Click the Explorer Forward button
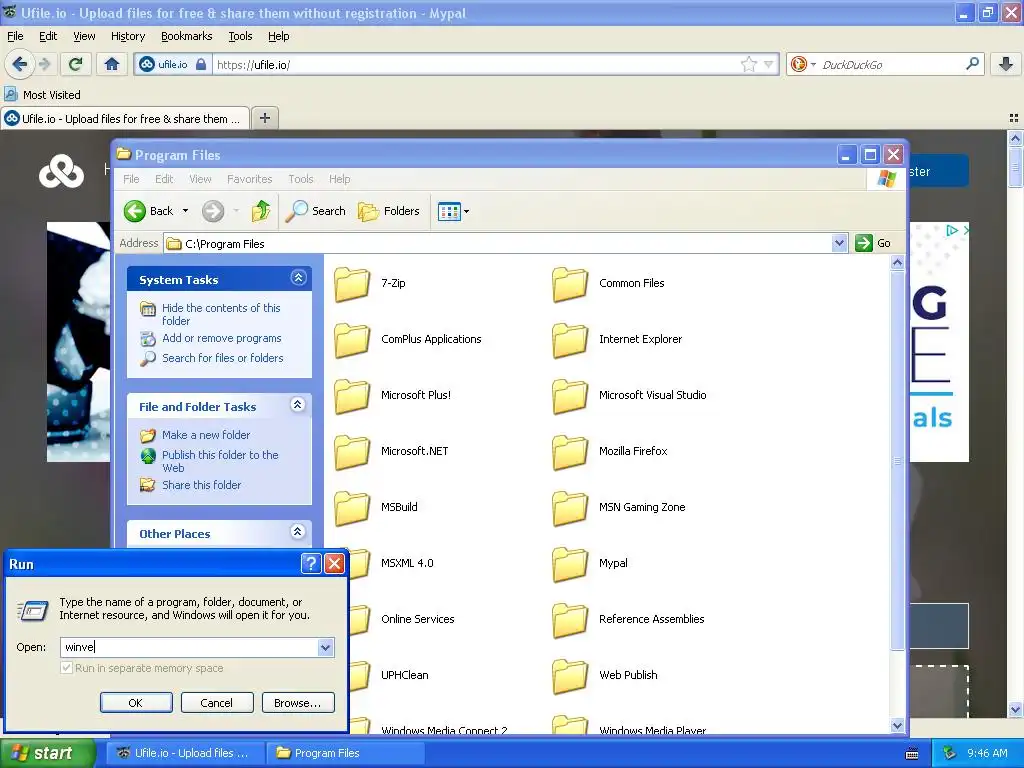Image resolution: width=1024 pixels, height=768 pixels. pos(213,211)
